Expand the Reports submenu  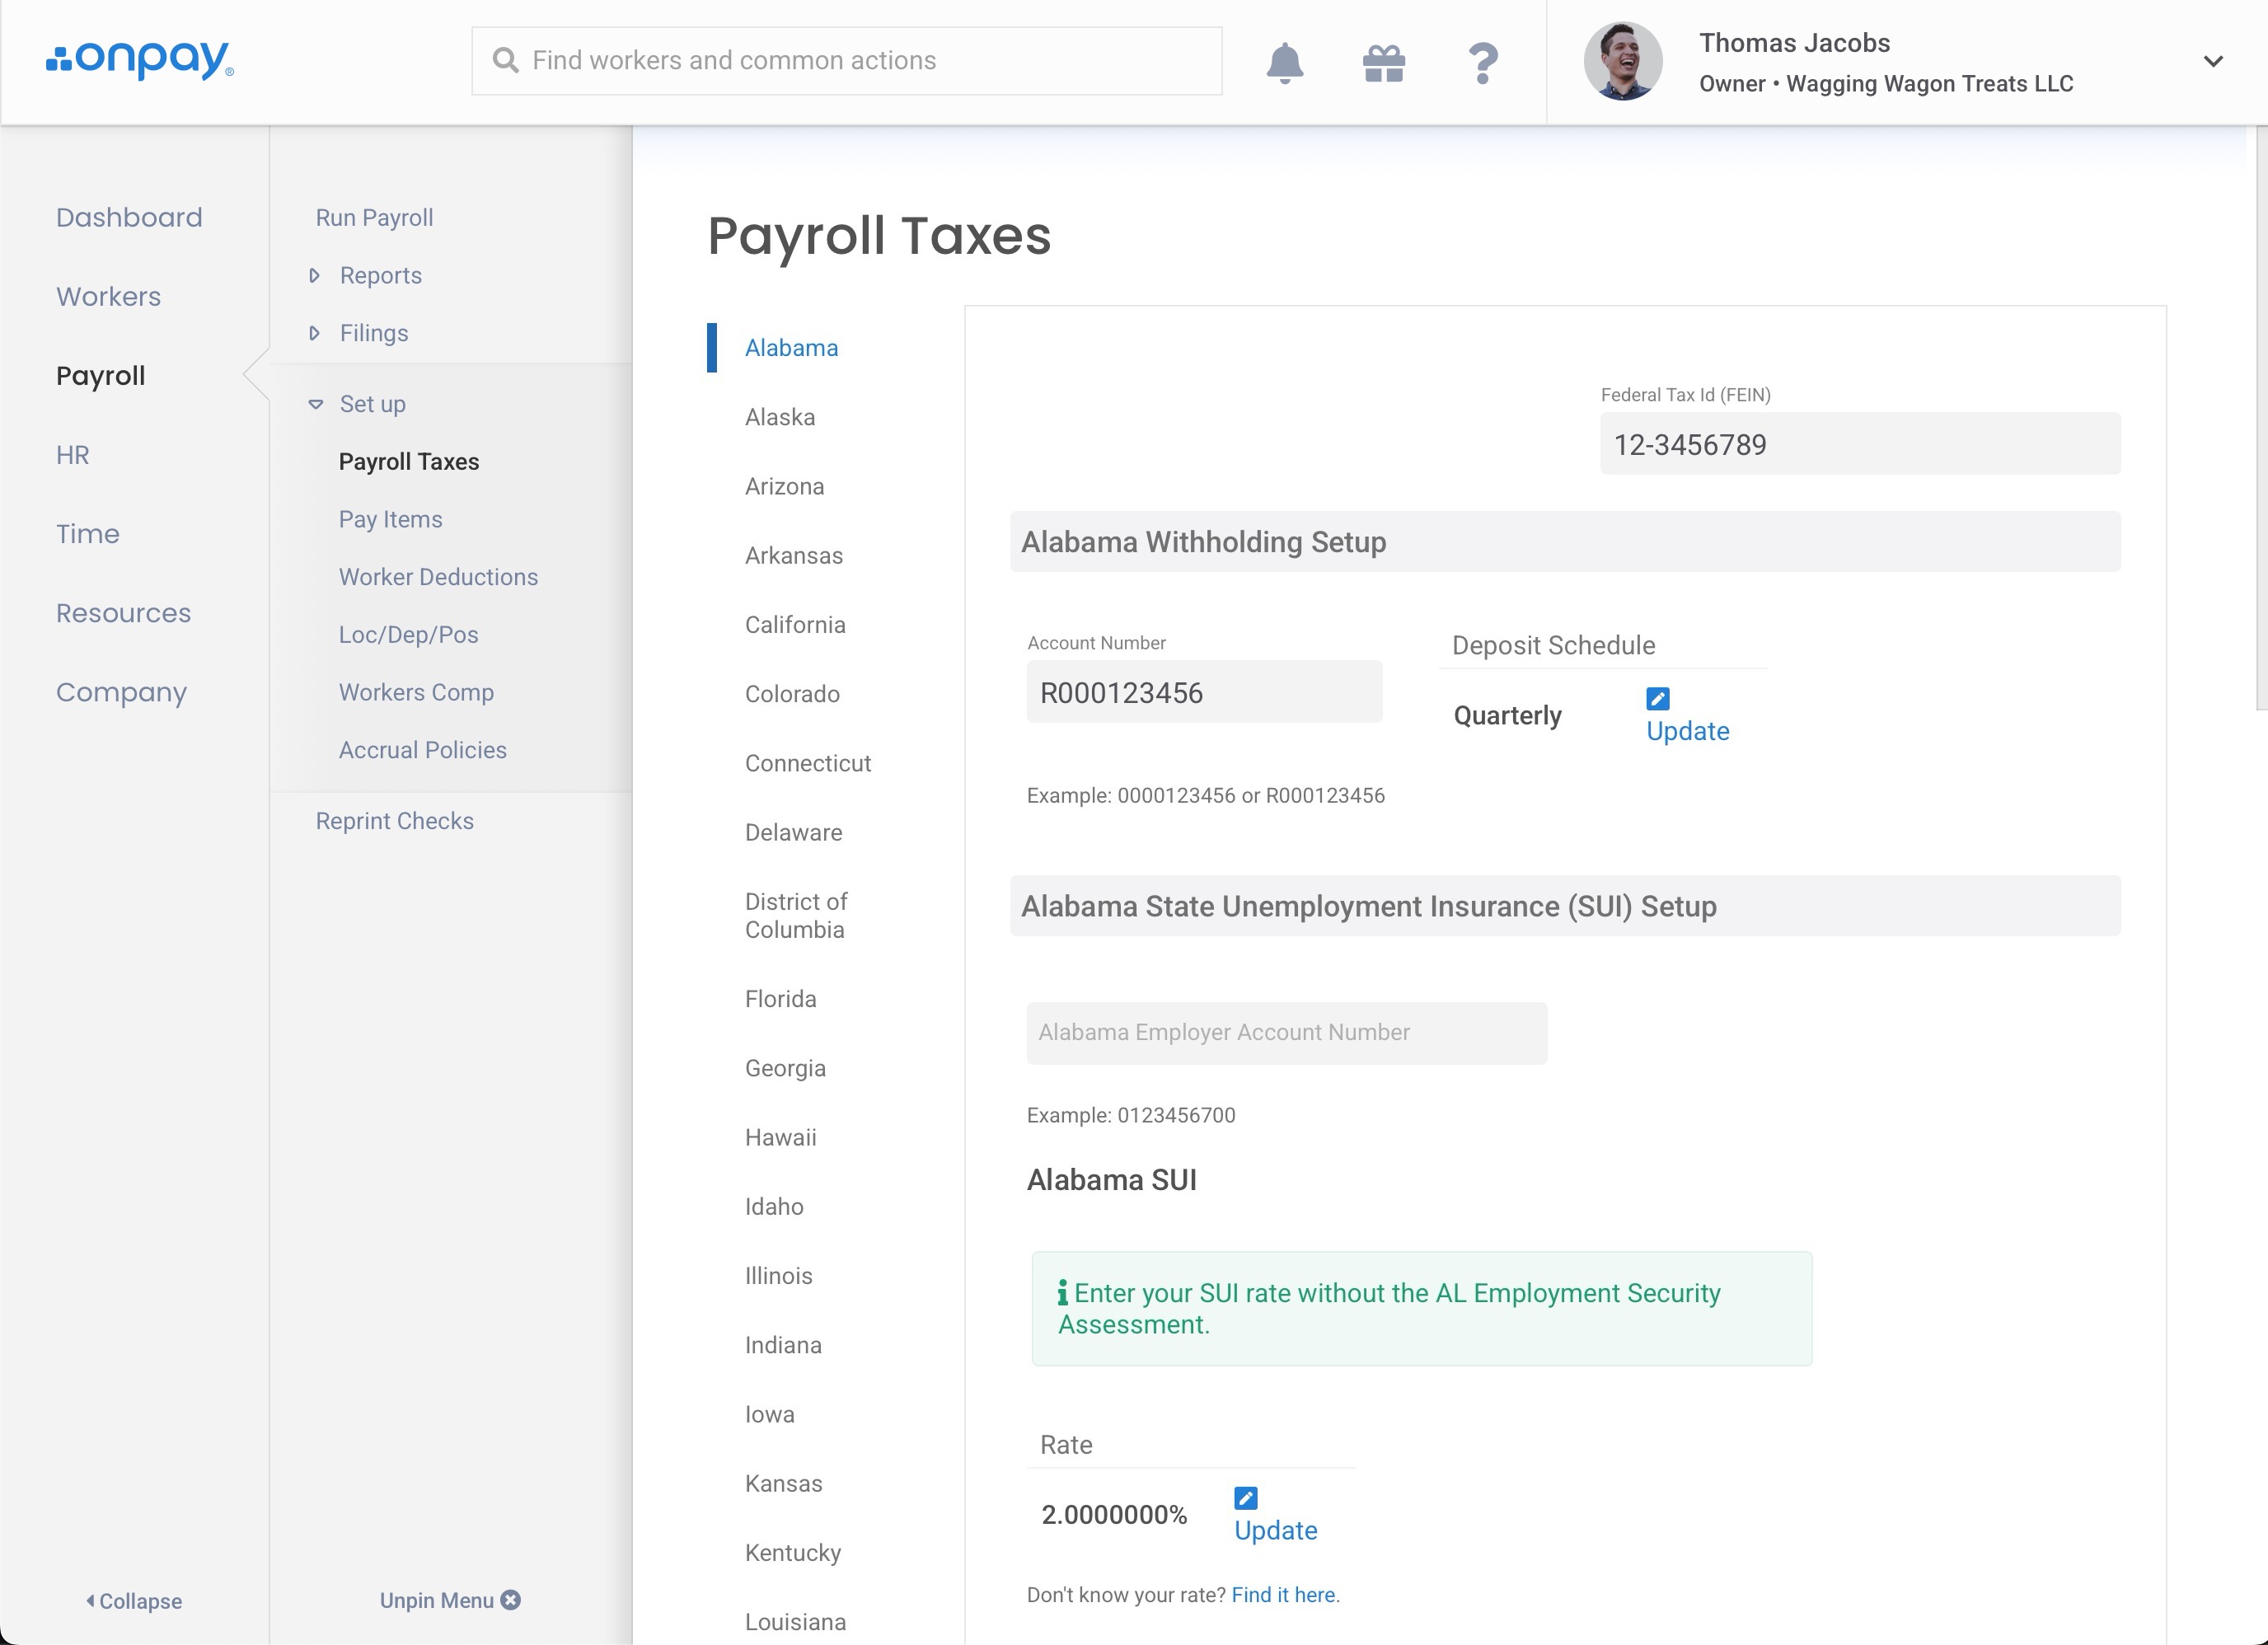380,275
